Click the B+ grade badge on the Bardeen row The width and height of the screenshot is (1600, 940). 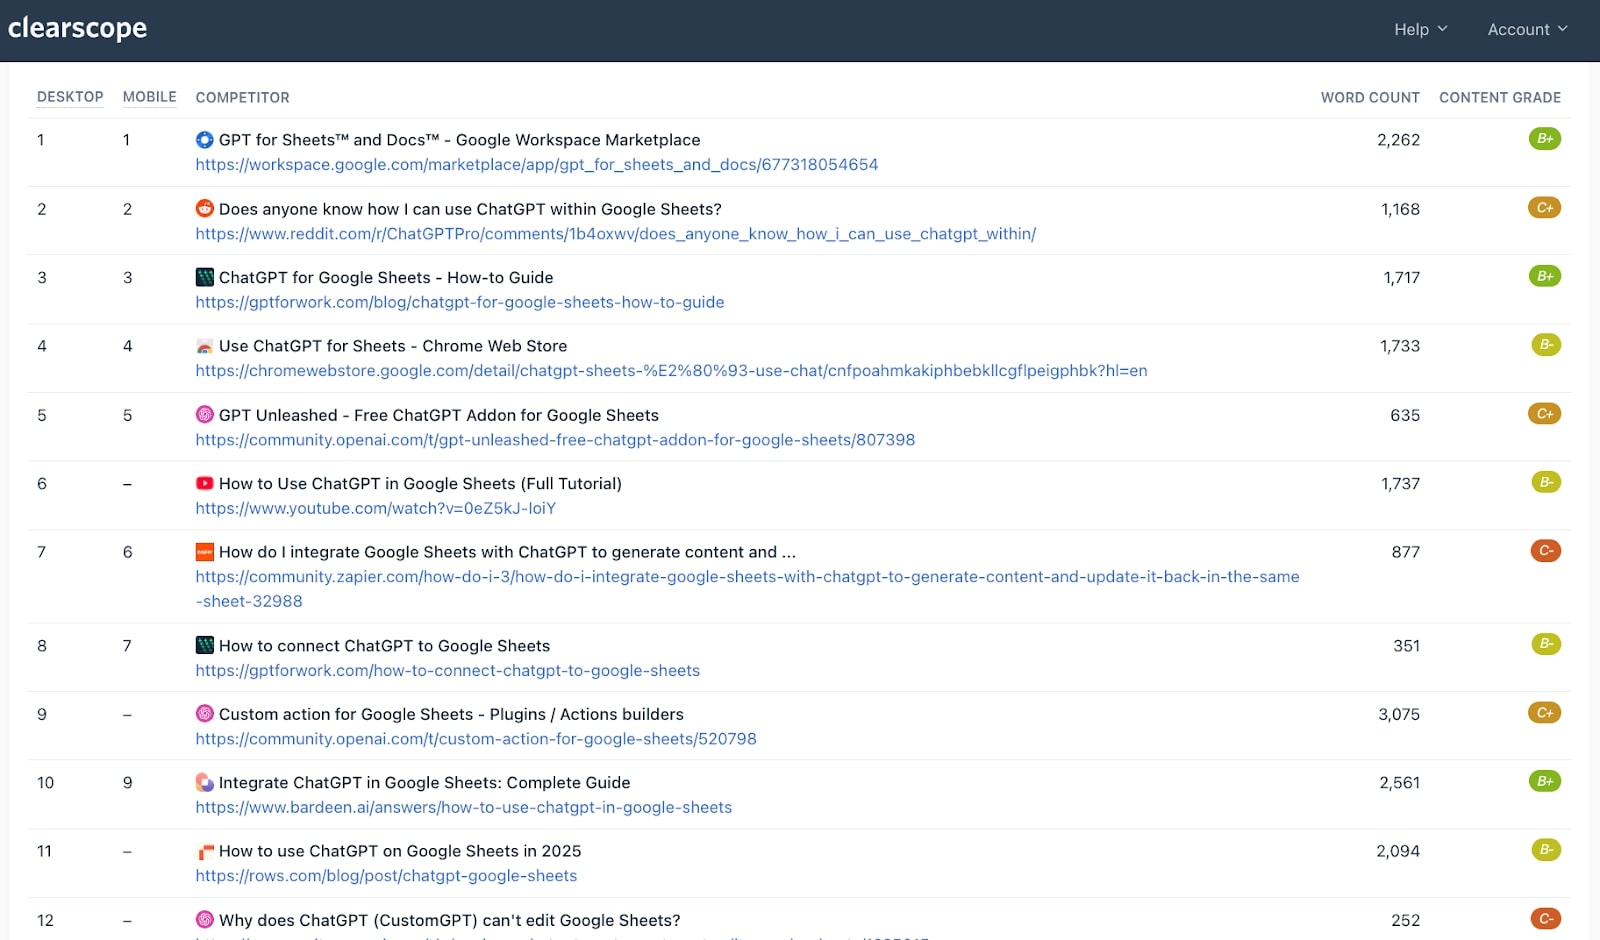tap(1545, 782)
